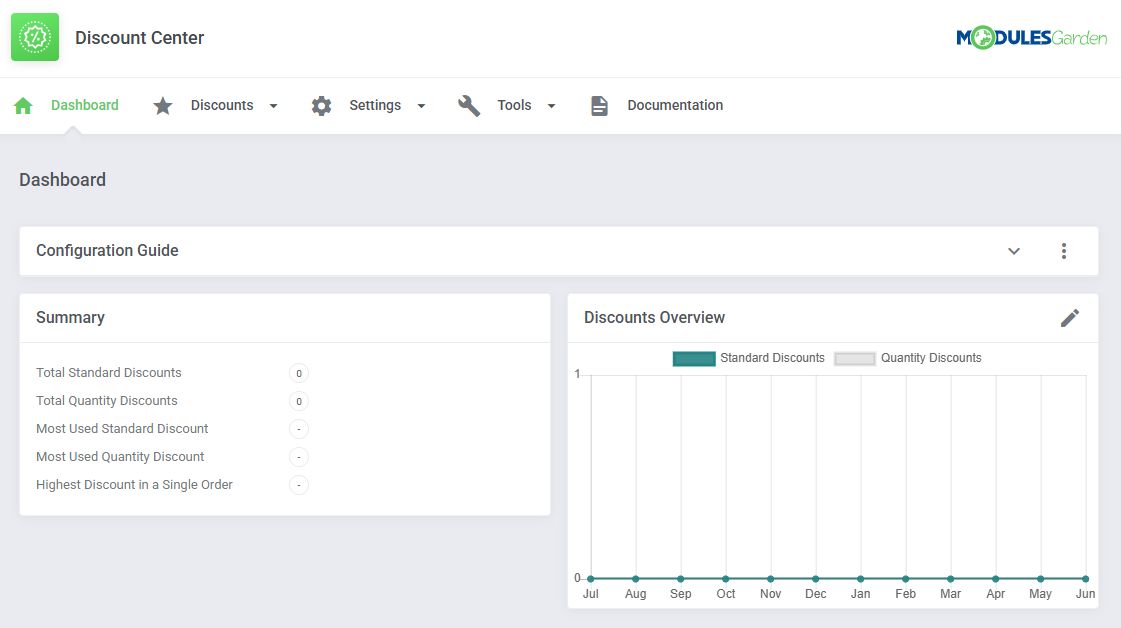Click the pencil edit icon in Discounts Overview
This screenshot has width=1121, height=628.
[1070, 318]
